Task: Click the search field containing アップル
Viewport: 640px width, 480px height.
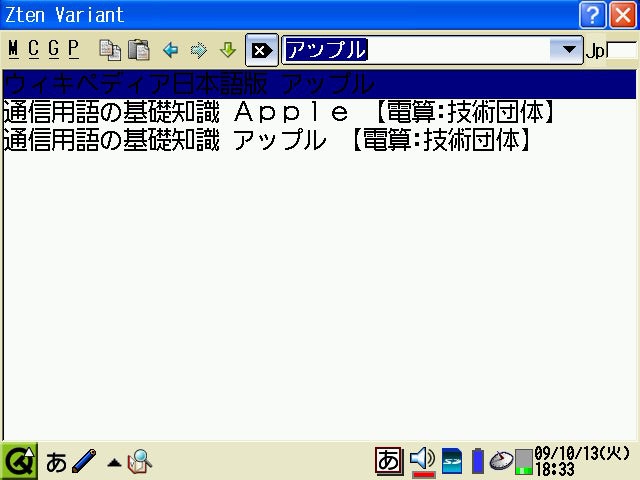Action: tap(416, 50)
